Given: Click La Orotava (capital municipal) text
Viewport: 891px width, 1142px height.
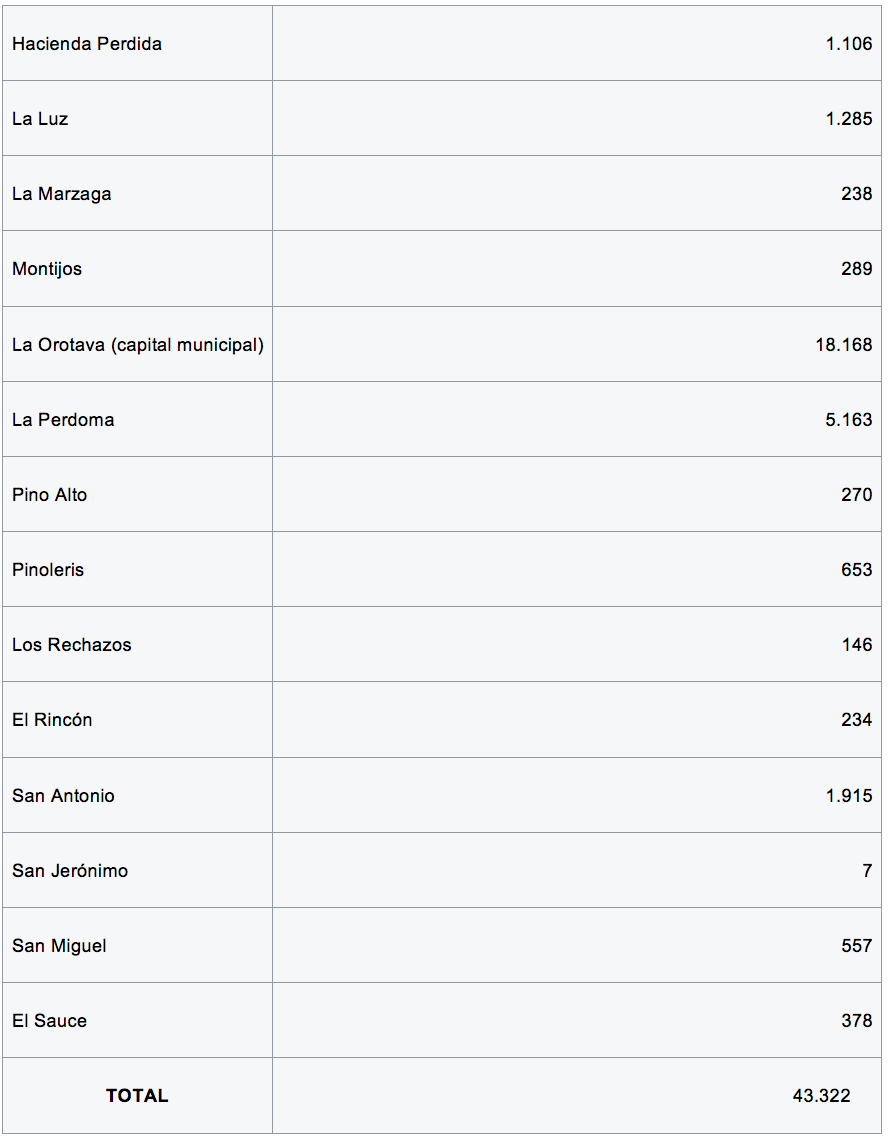Looking at the screenshot, I should tap(138, 345).
